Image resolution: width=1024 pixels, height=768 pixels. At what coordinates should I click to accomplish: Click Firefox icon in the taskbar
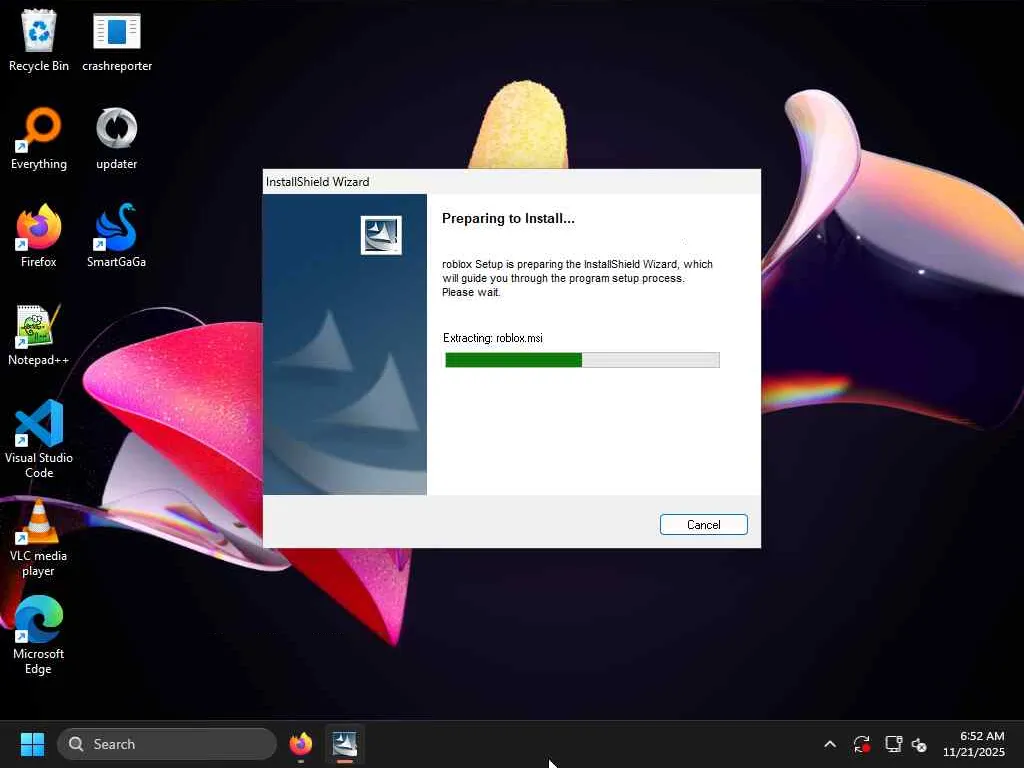[x=300, y=744]
